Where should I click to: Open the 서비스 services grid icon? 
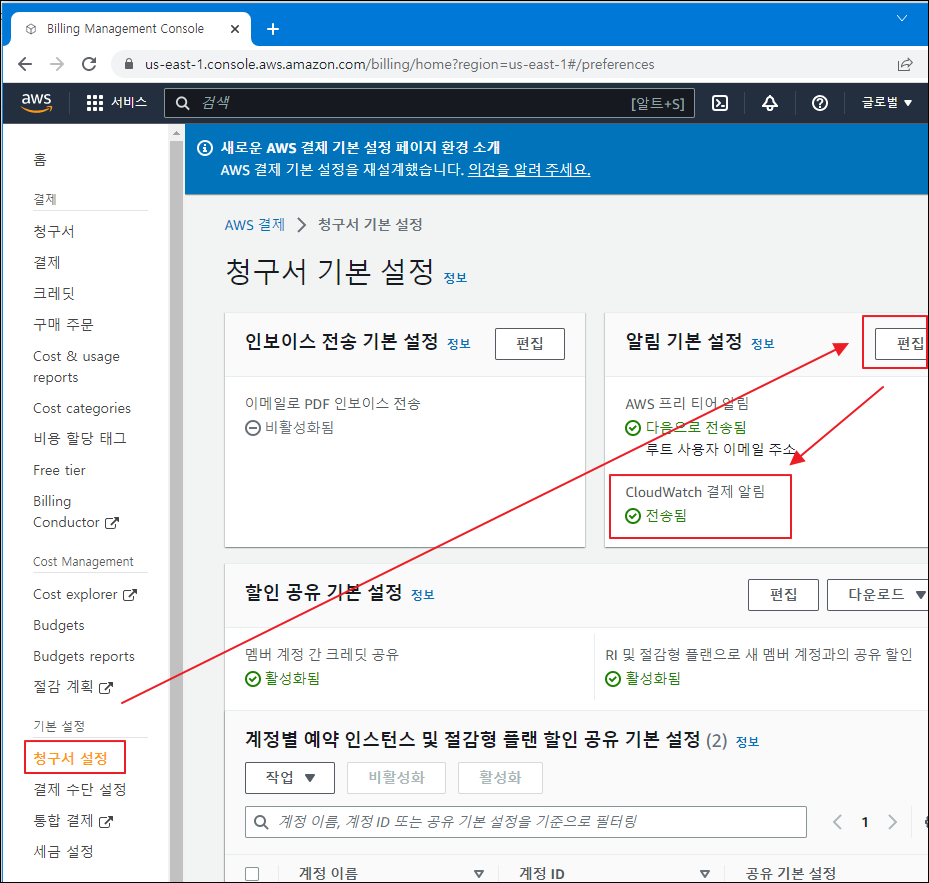point(95,103)
